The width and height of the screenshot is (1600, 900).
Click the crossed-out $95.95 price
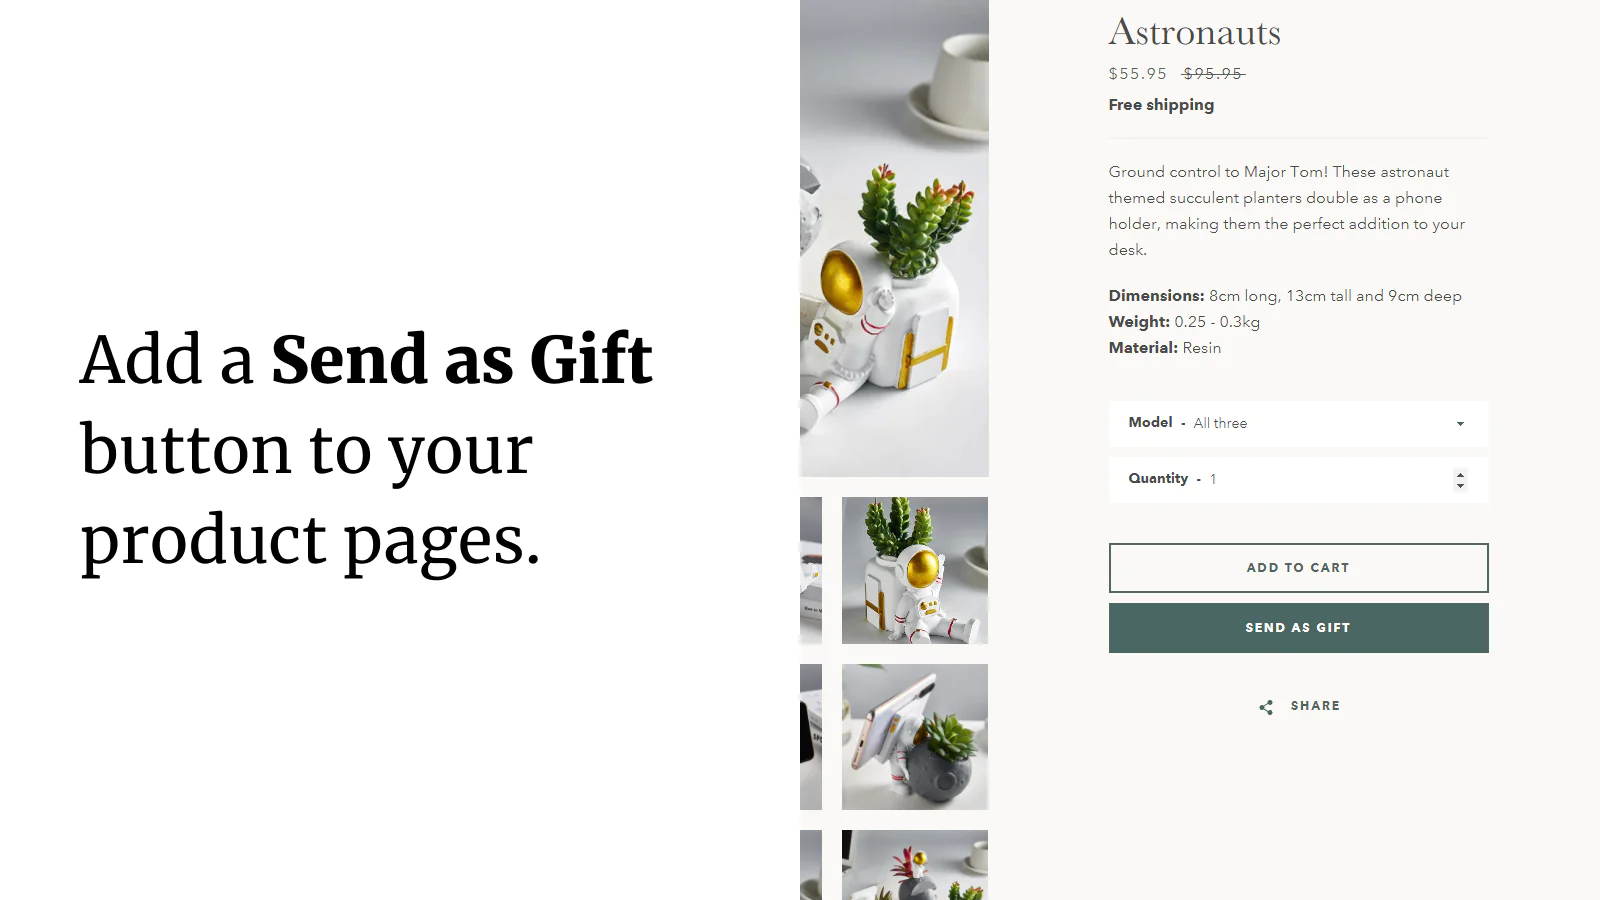(x=1213, y=74)
